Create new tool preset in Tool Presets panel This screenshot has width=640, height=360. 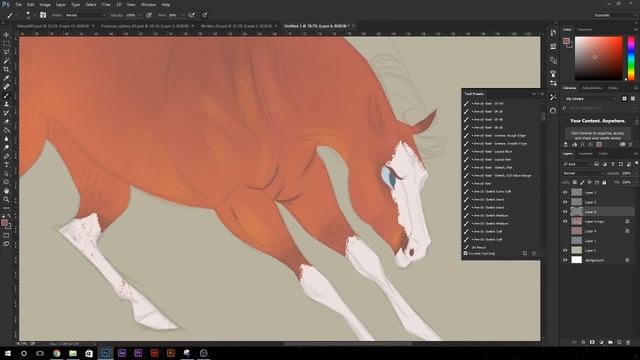(x=525, y=253)
